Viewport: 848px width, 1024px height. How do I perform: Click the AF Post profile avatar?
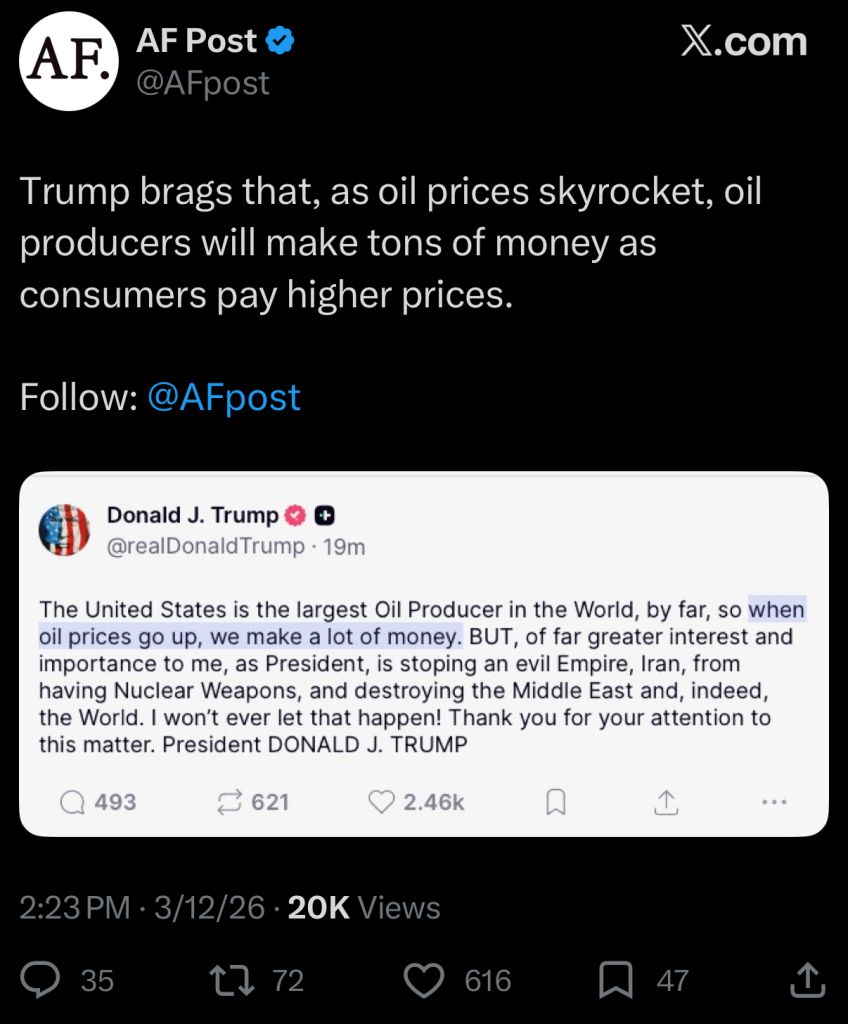coord(69,60)
